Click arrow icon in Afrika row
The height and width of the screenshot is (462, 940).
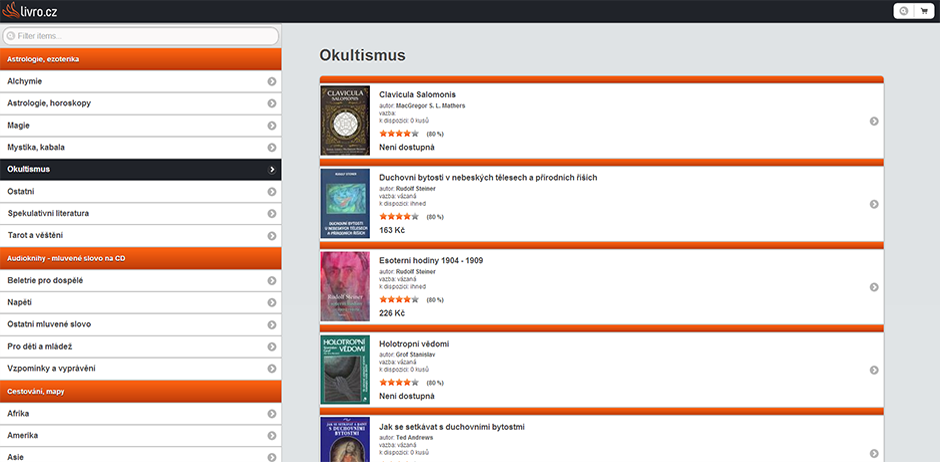(x=272, y=413)
